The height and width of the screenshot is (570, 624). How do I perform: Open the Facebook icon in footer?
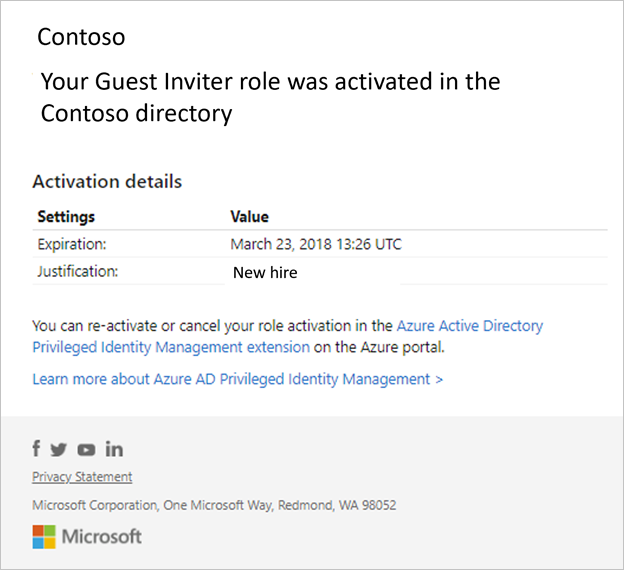tap(36, 449)
